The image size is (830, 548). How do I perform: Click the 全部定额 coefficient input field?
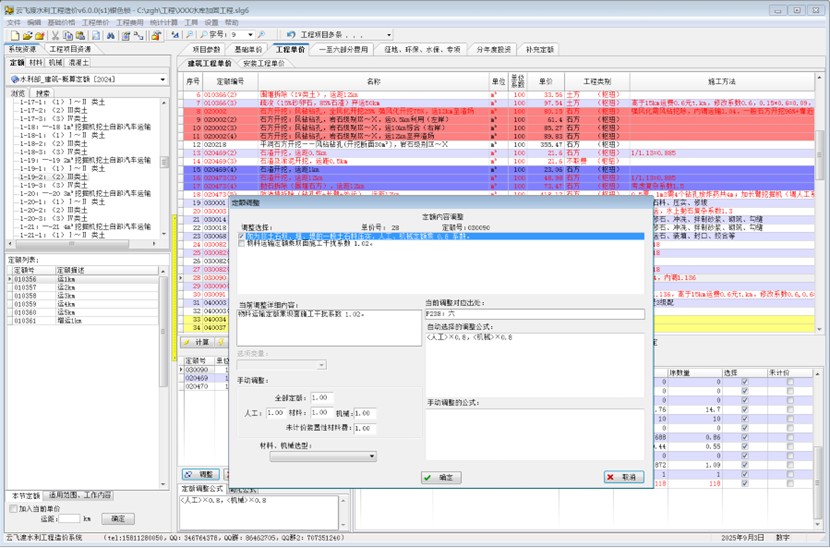tap(319, 398)
